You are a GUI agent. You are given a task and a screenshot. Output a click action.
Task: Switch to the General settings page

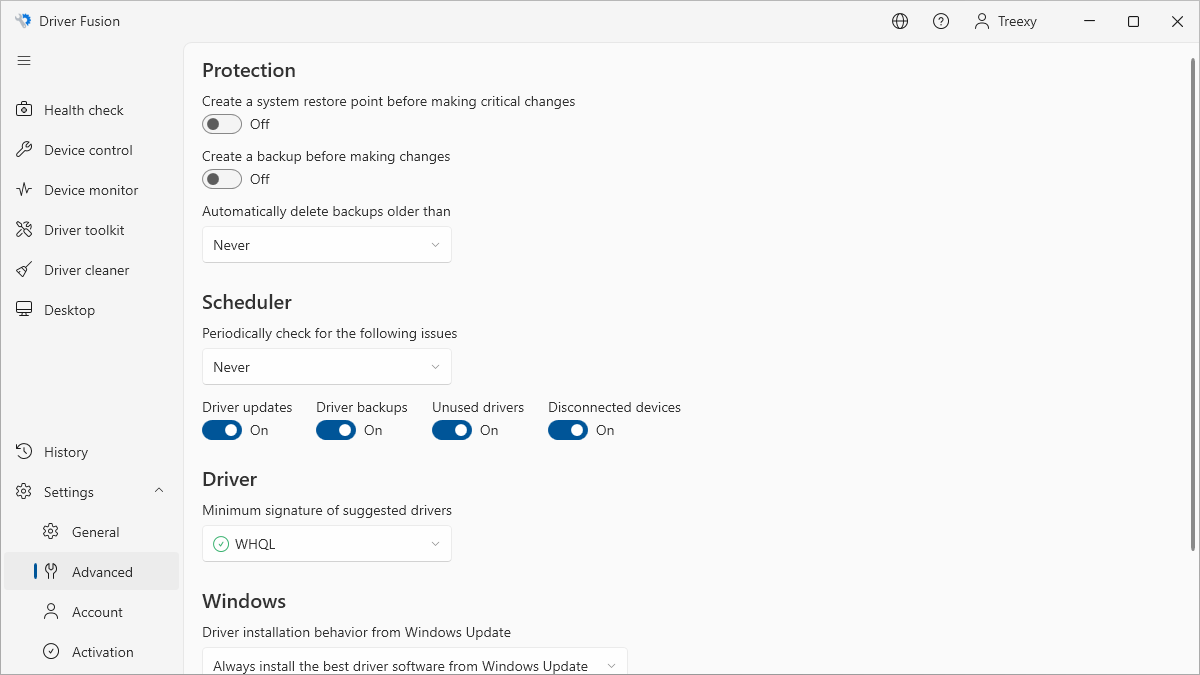coord(95,532)
